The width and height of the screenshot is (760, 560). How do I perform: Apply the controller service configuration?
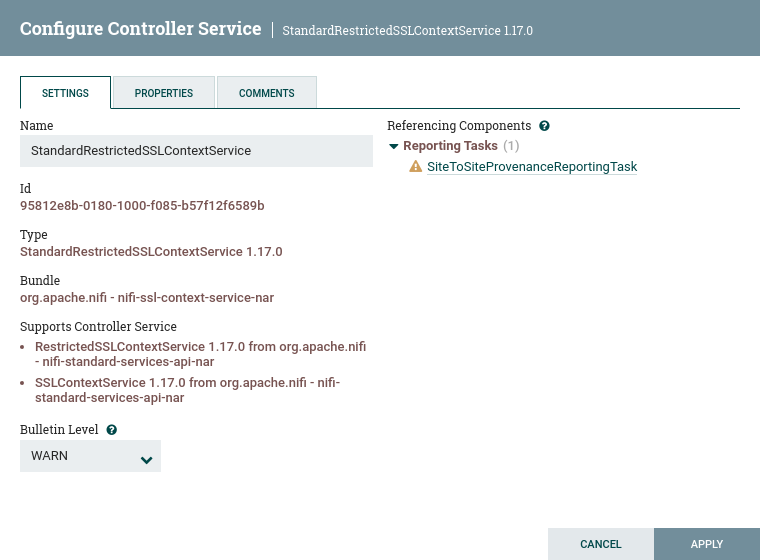click(x=706, y=544)
